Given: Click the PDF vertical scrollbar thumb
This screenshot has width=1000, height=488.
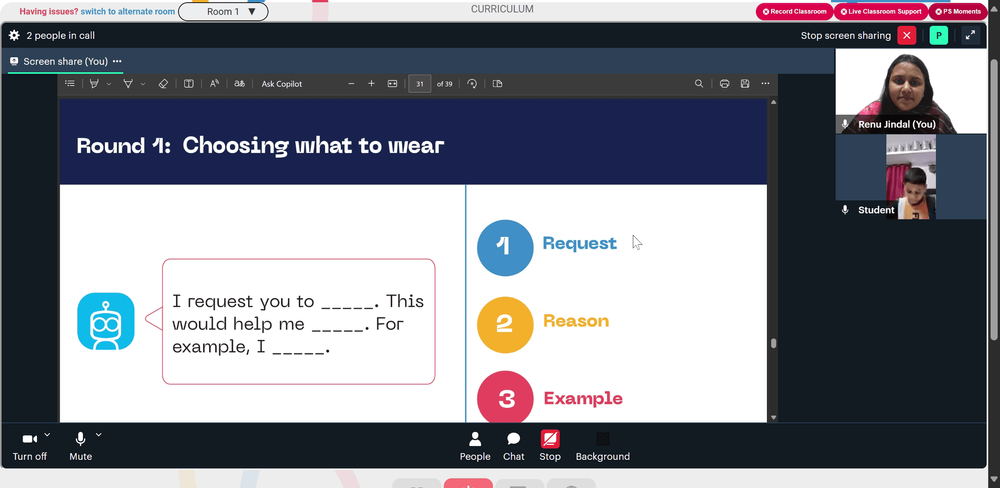Looking at the screenshot, I should point(774,343).
